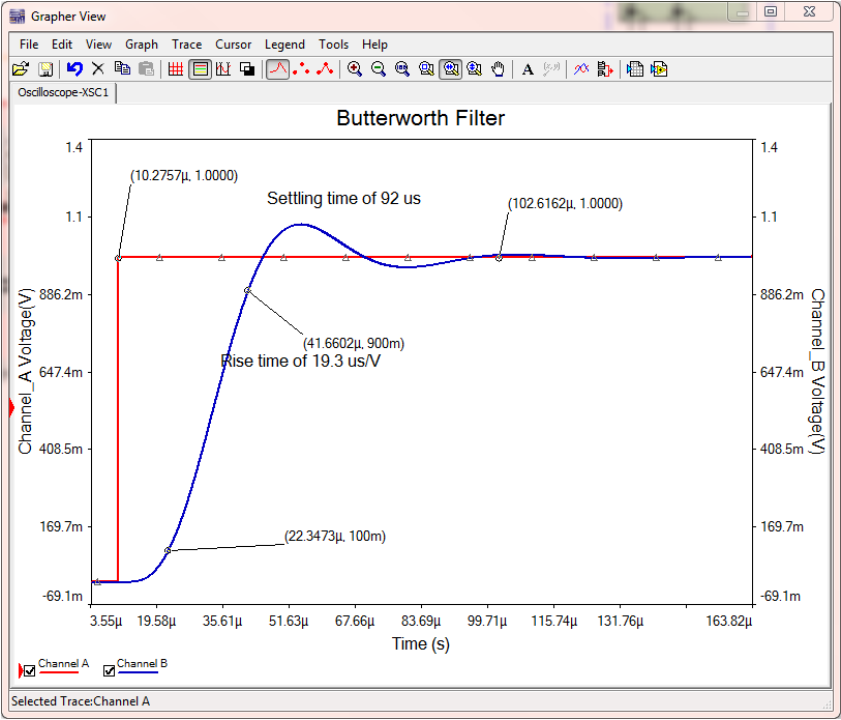Viewport: 841px width, 720px height.
Task: Click the copy icon in toolbar
Action: point(122,69)
